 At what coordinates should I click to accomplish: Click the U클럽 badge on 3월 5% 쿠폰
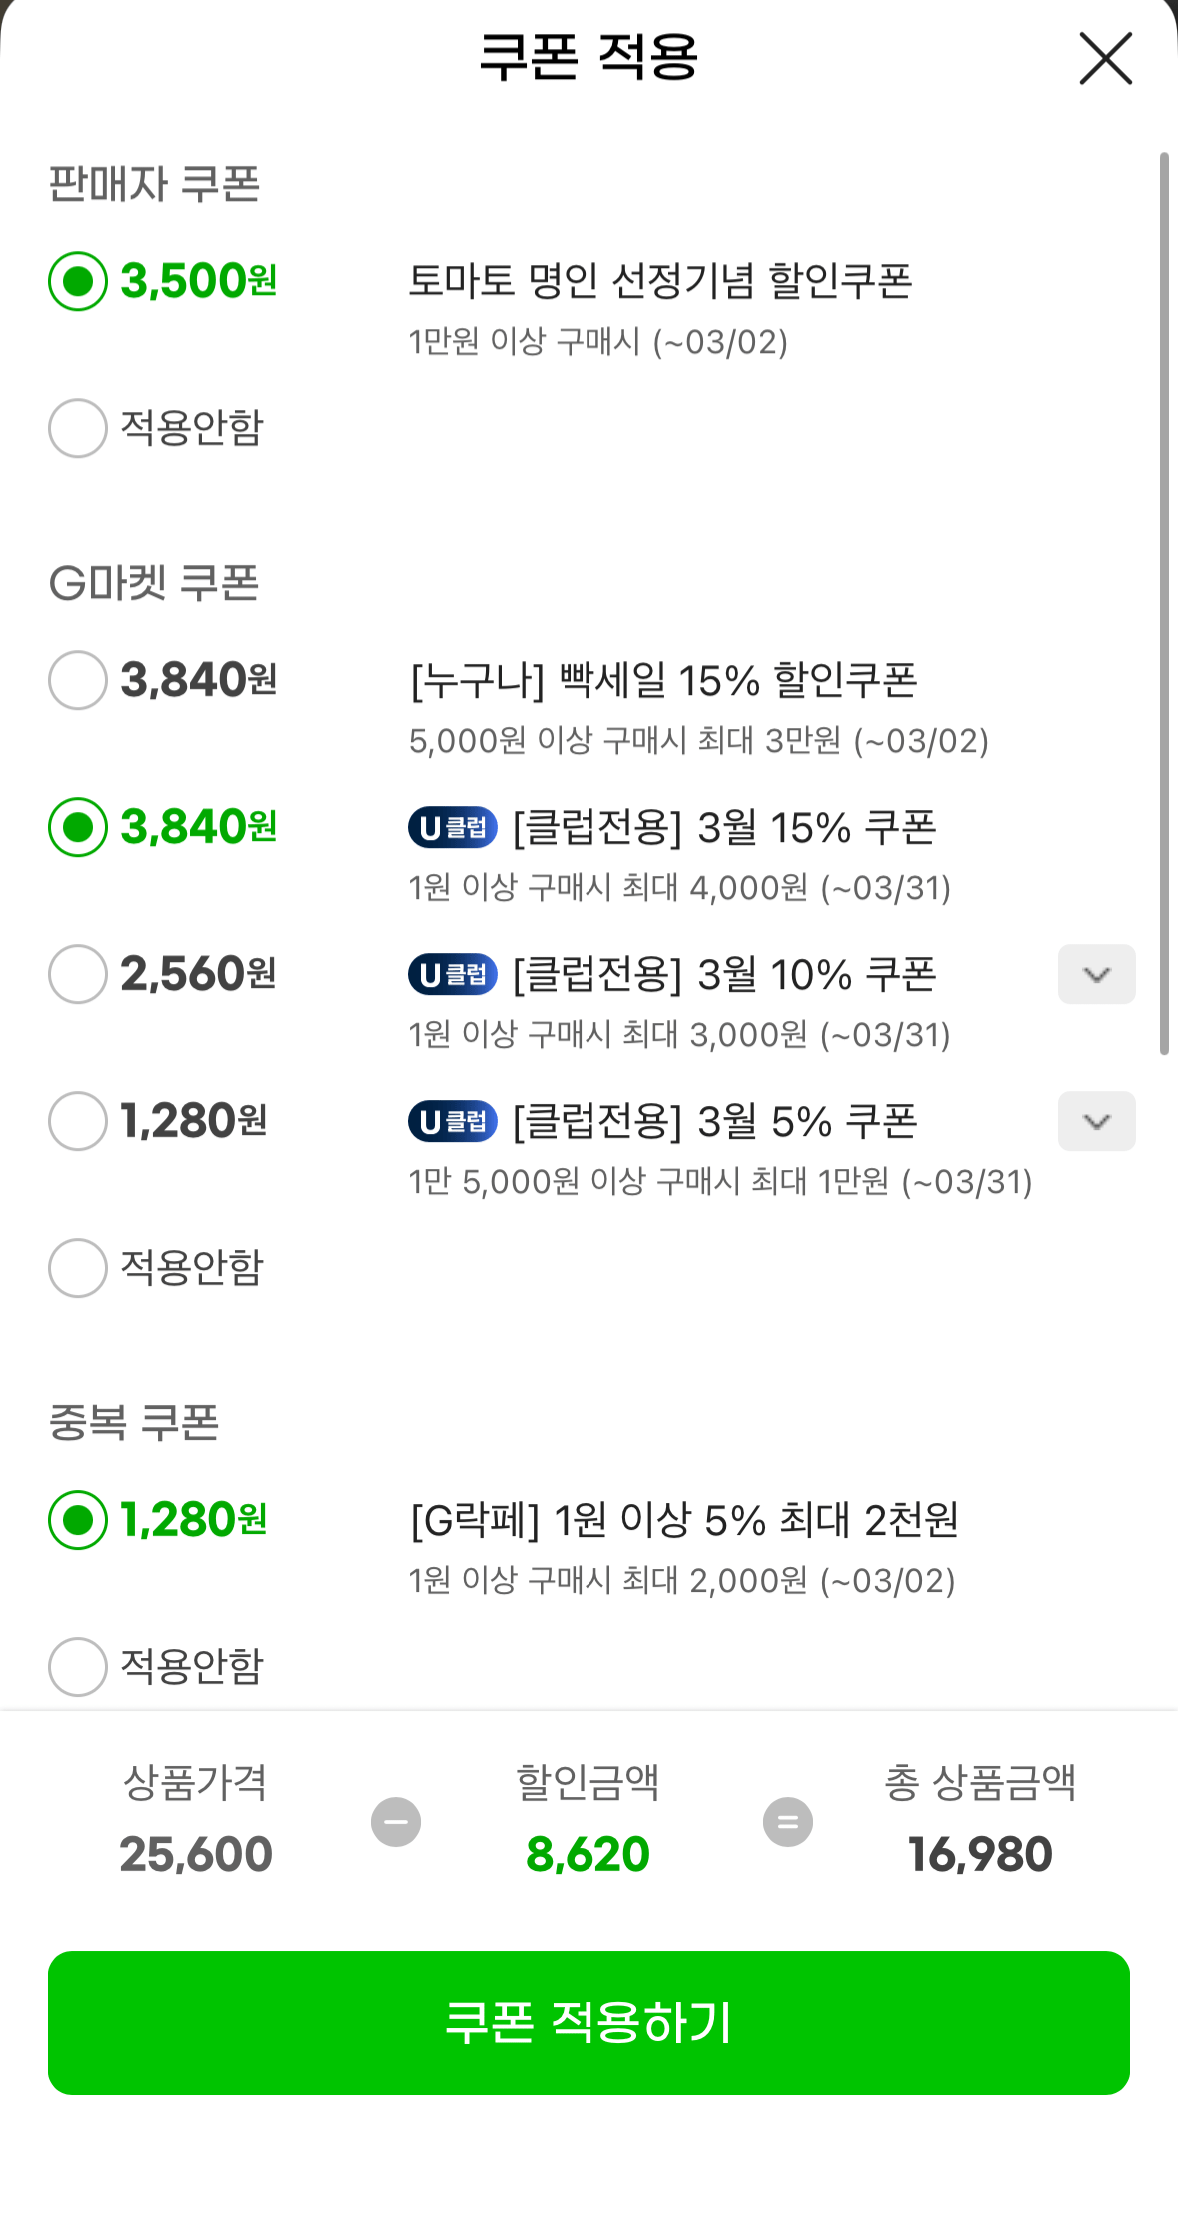[x=453, y=1122]
